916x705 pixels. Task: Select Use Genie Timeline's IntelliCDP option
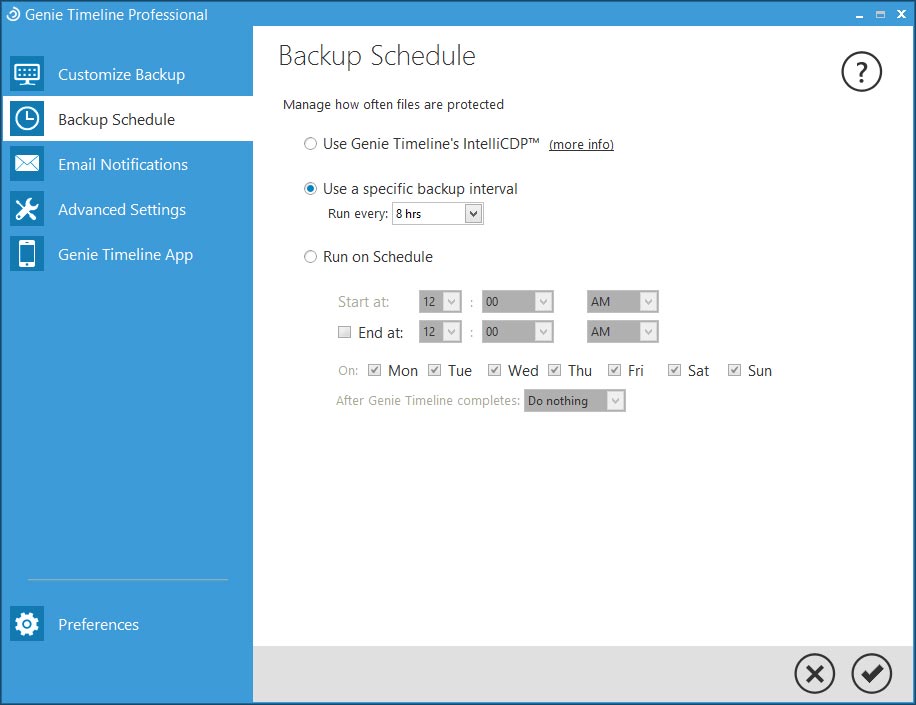point(310,144)
